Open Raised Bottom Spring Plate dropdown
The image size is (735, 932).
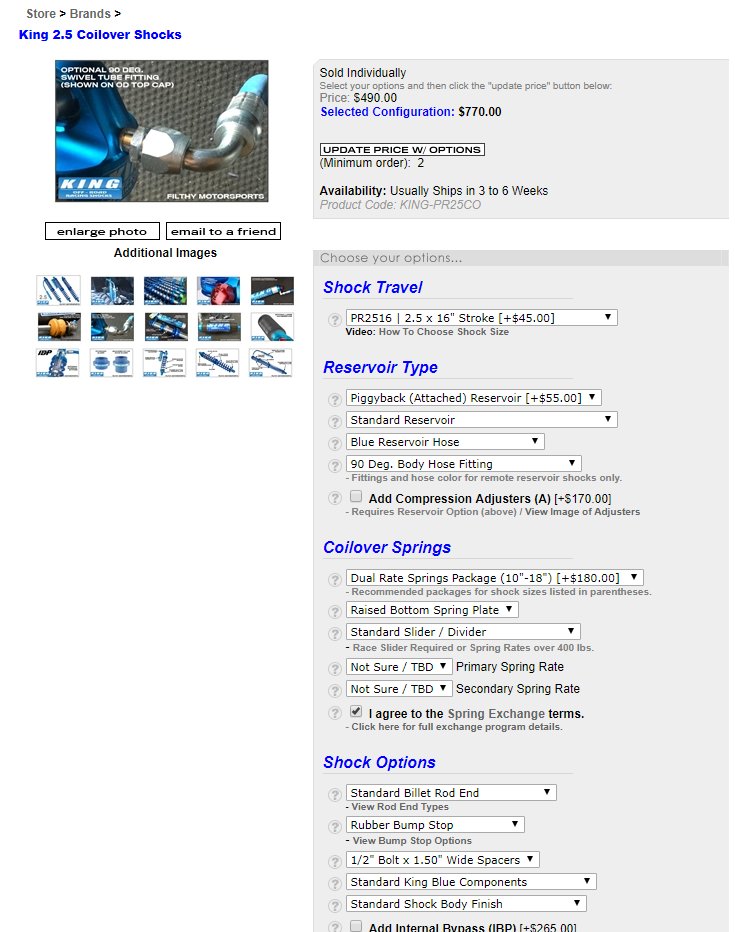432,610
